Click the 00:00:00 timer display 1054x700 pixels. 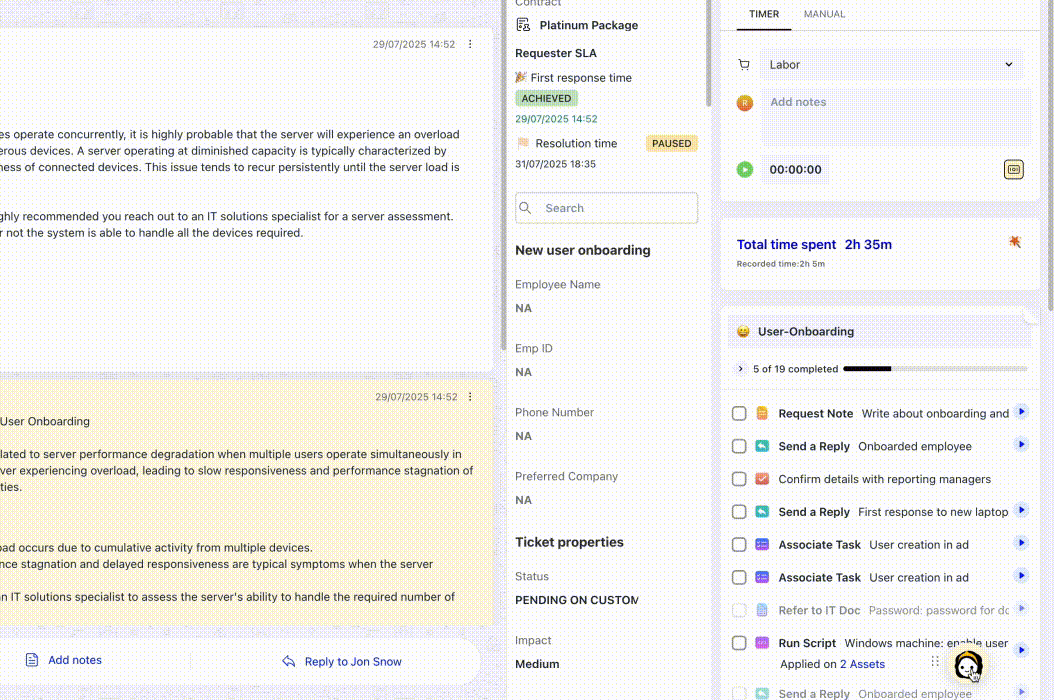pos(795,169)
